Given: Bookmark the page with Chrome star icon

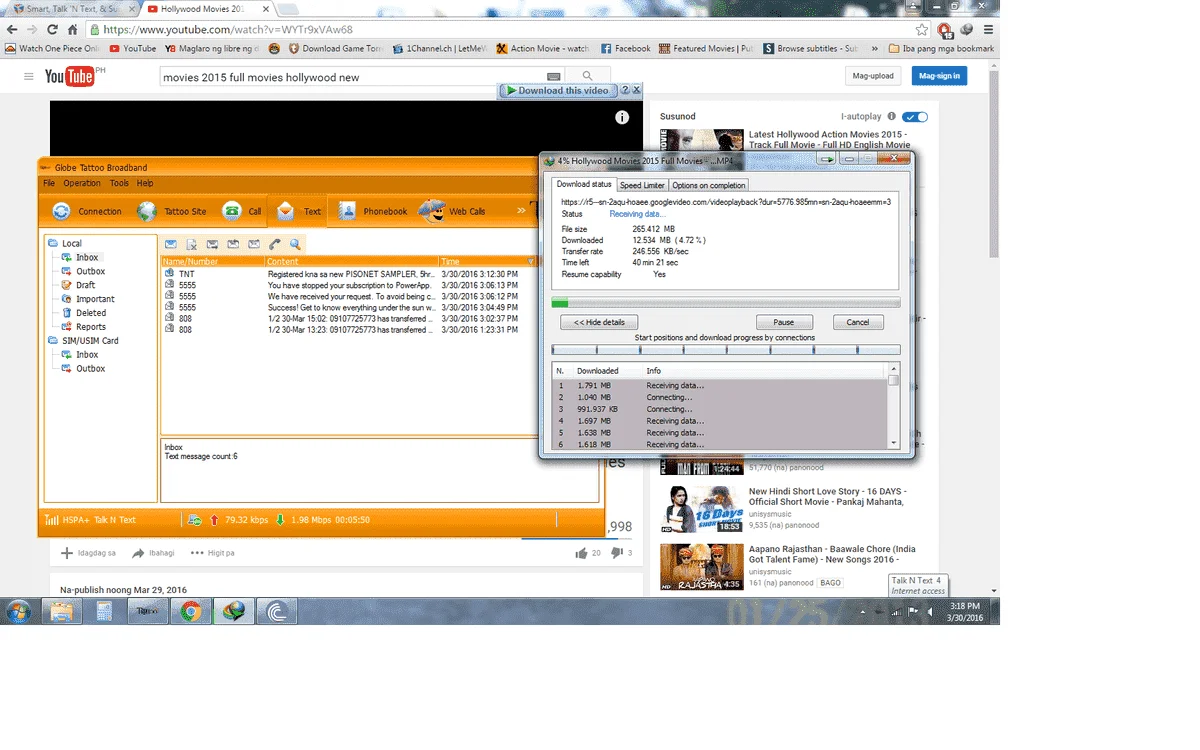Looking at the screenshot, I should [x=921, y=30].
